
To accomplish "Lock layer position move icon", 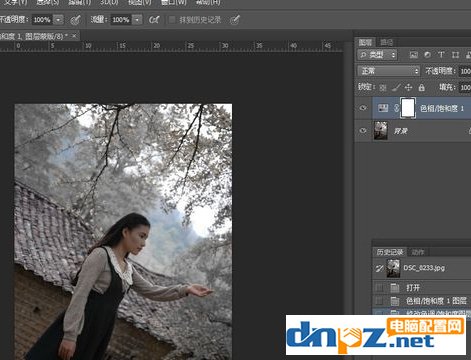I will 408,88.
